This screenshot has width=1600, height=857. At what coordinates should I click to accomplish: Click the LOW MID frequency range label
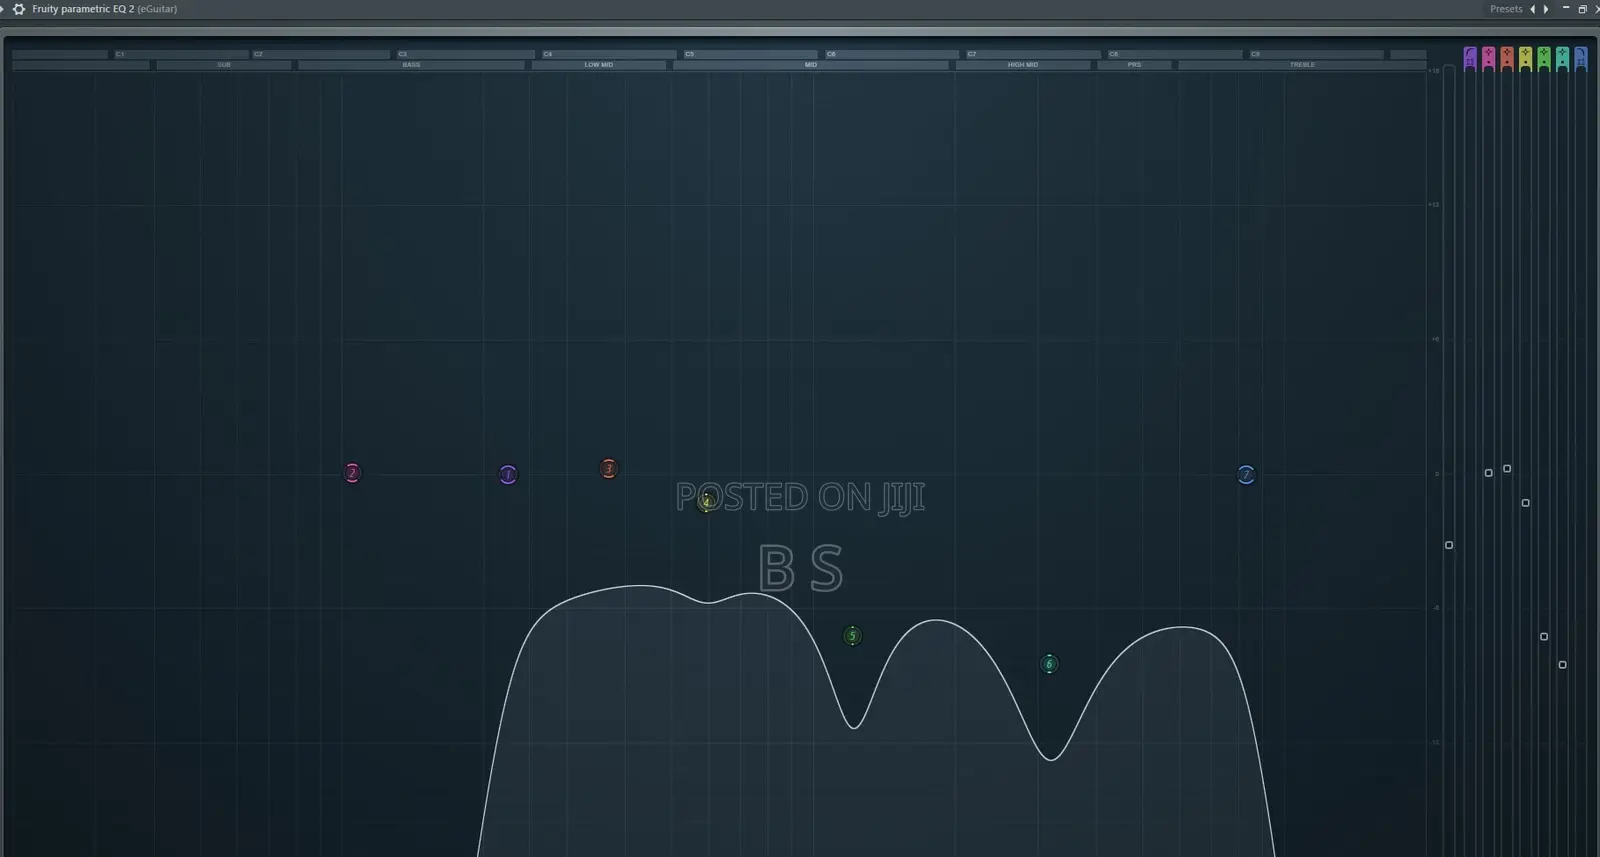coord(599,65)
